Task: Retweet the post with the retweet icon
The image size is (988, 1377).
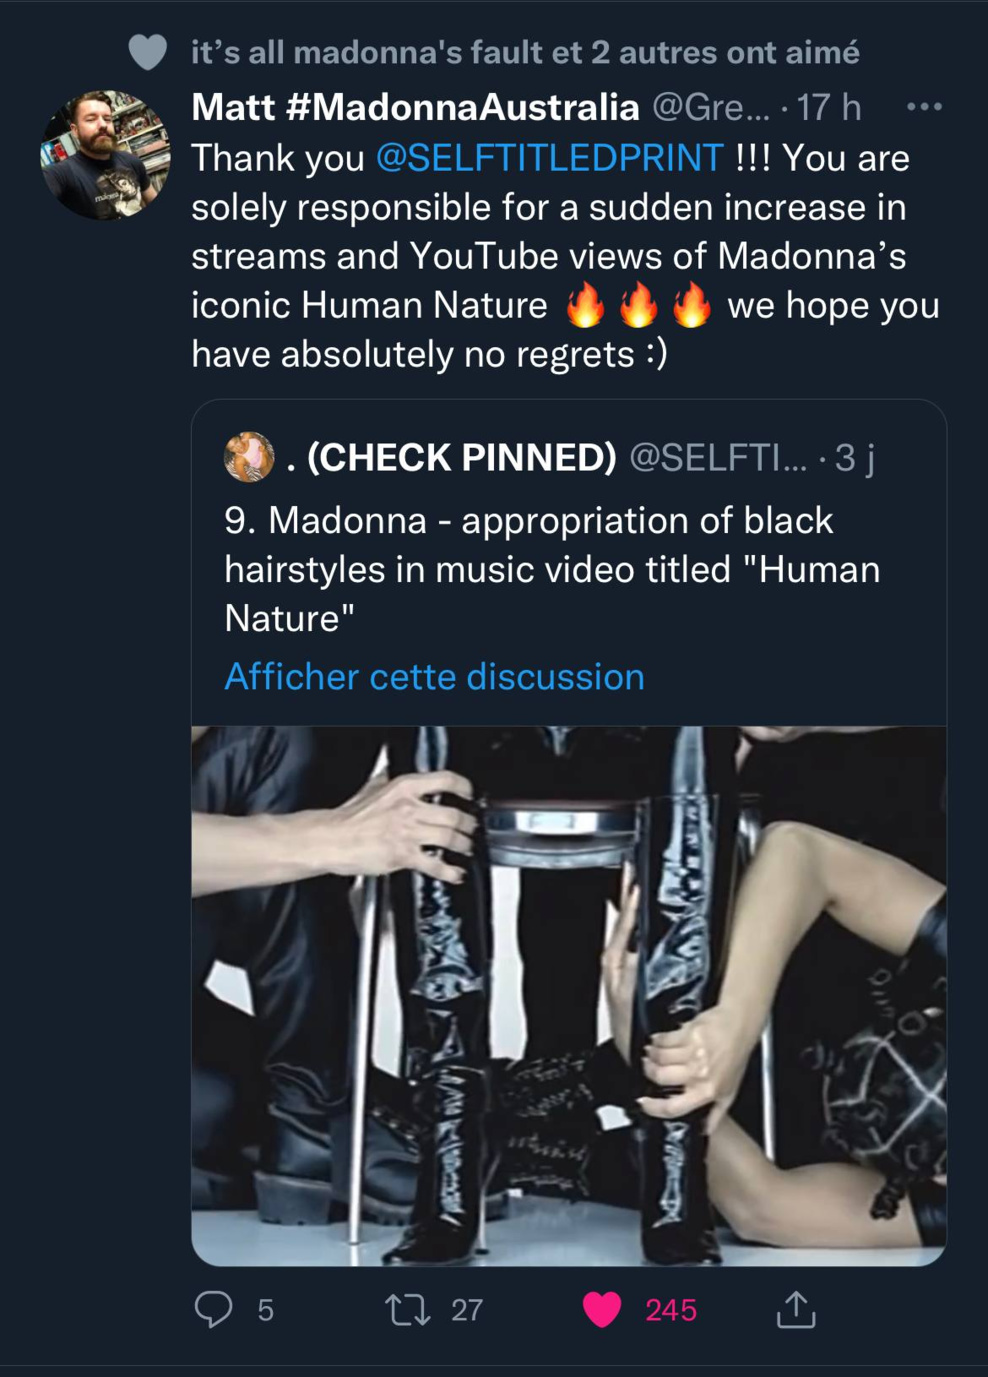Action: tap(408, 1309)
